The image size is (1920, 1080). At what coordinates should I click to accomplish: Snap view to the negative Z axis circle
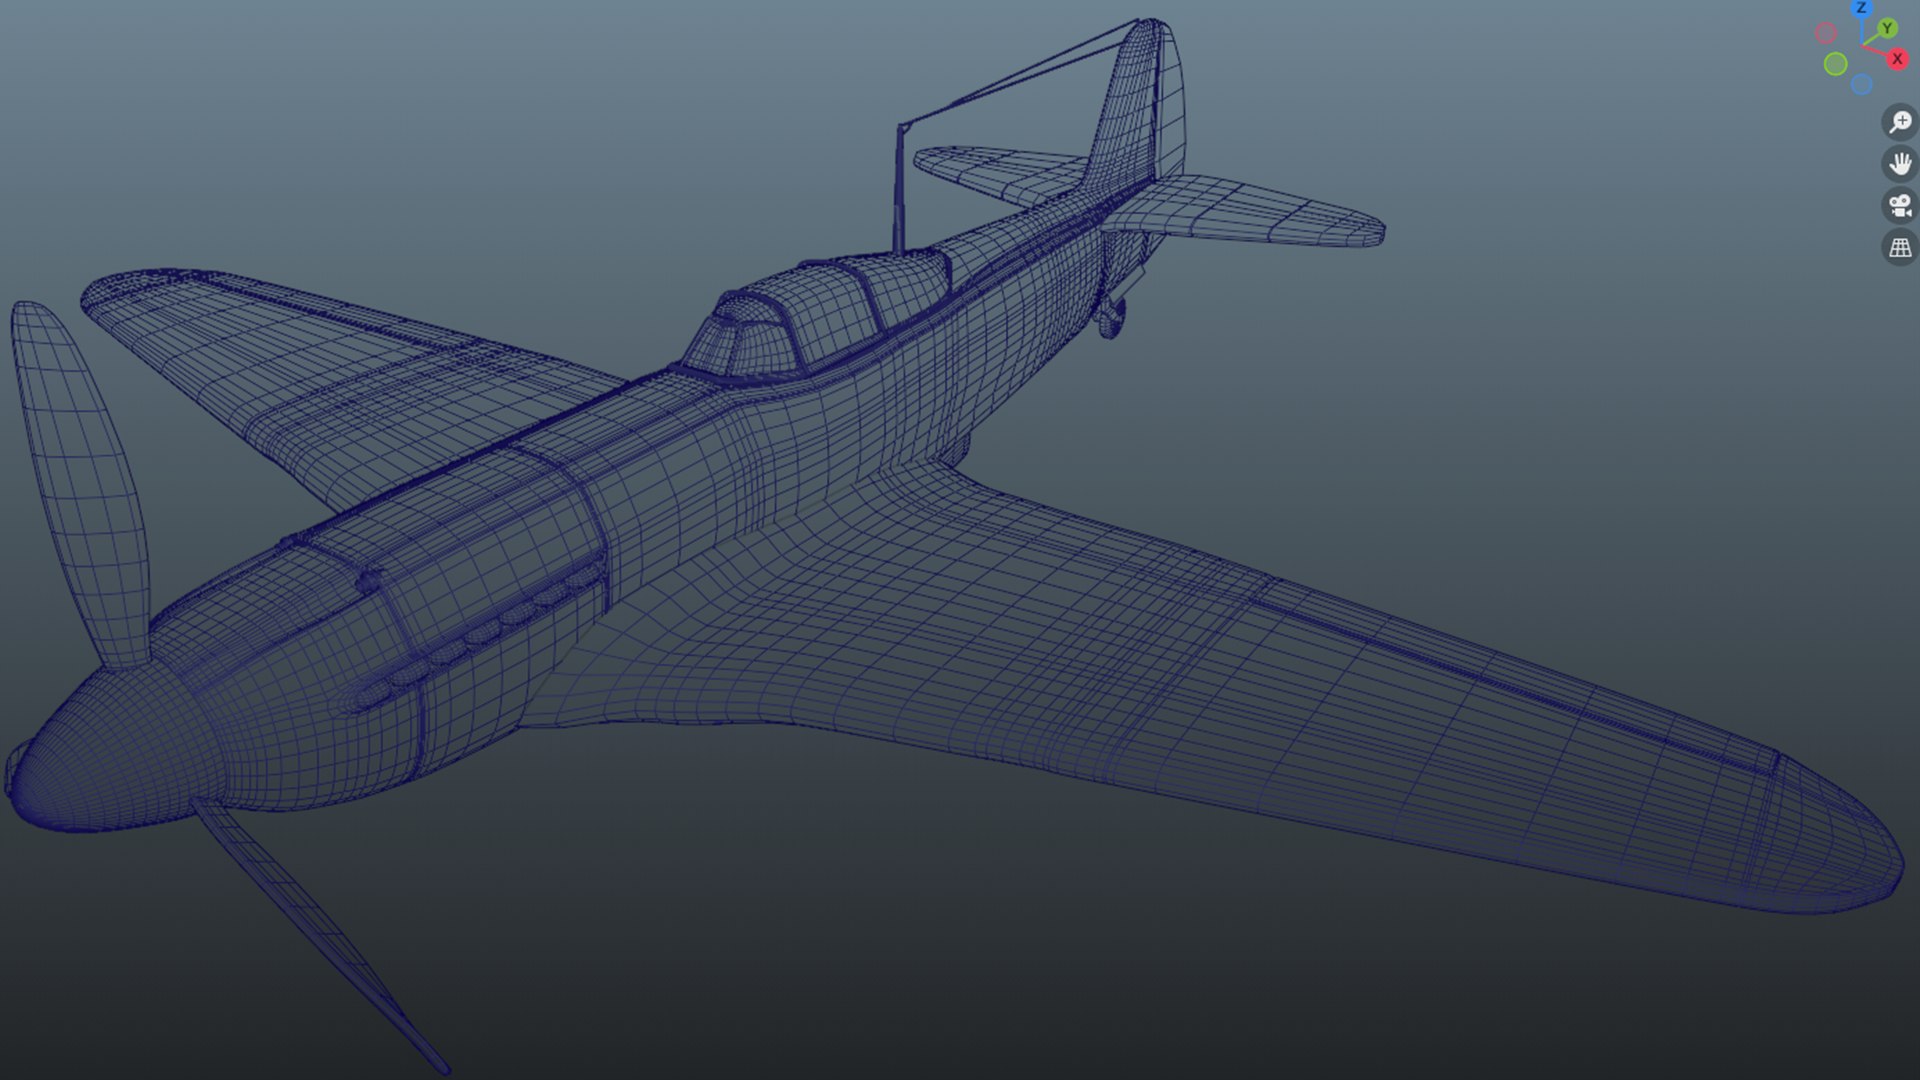pyautogui.click(x=1861, y=85)
